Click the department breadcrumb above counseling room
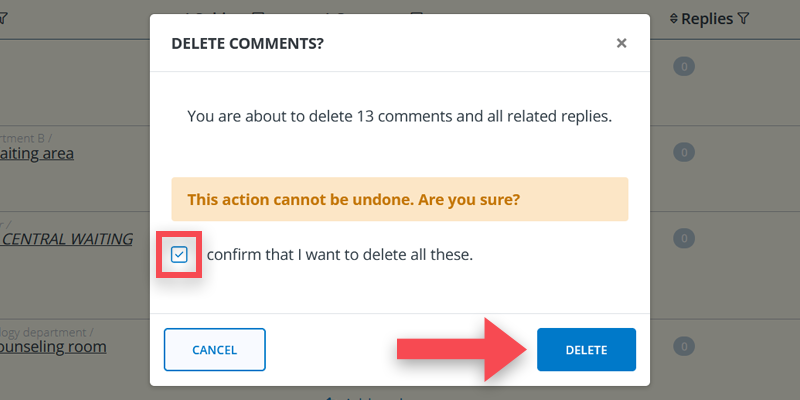 click(x=46, y=330)
